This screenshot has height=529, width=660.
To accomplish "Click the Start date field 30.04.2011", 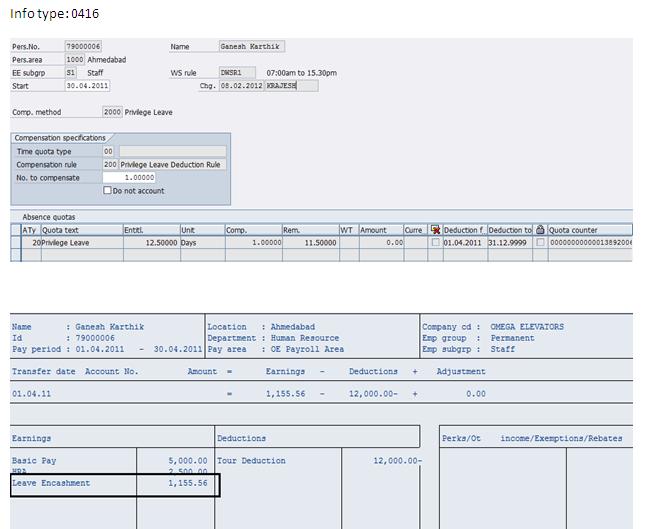I will click(x=87, y=86).
